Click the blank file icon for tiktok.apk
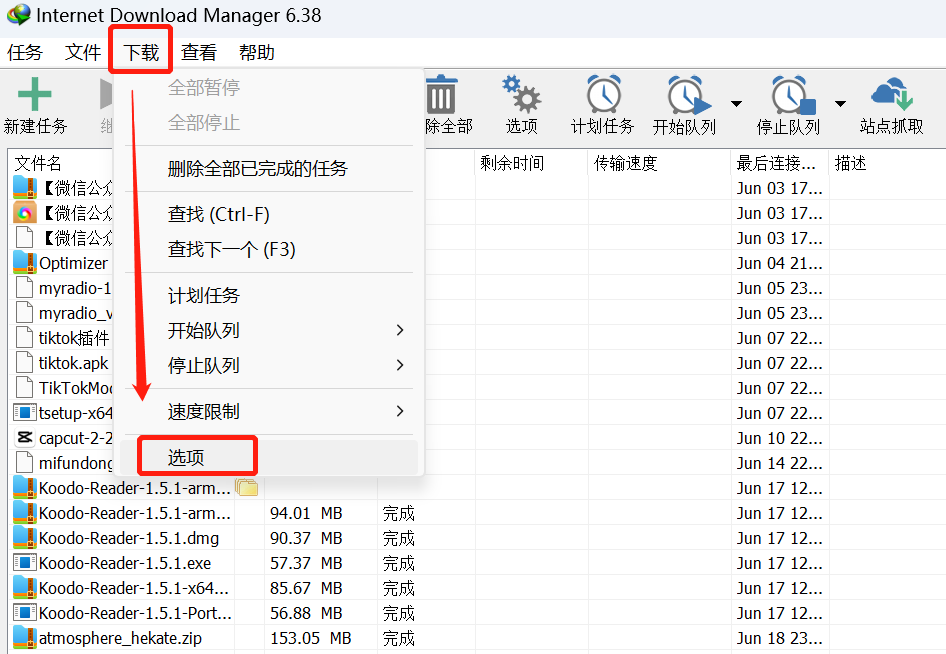946x654 pixels. 25,363
